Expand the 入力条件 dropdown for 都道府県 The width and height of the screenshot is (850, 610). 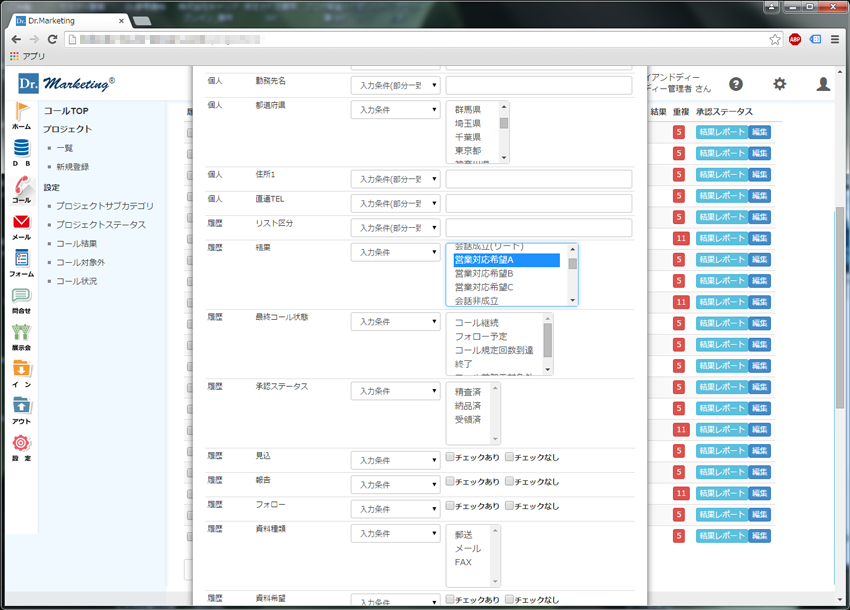pos(395,109)
